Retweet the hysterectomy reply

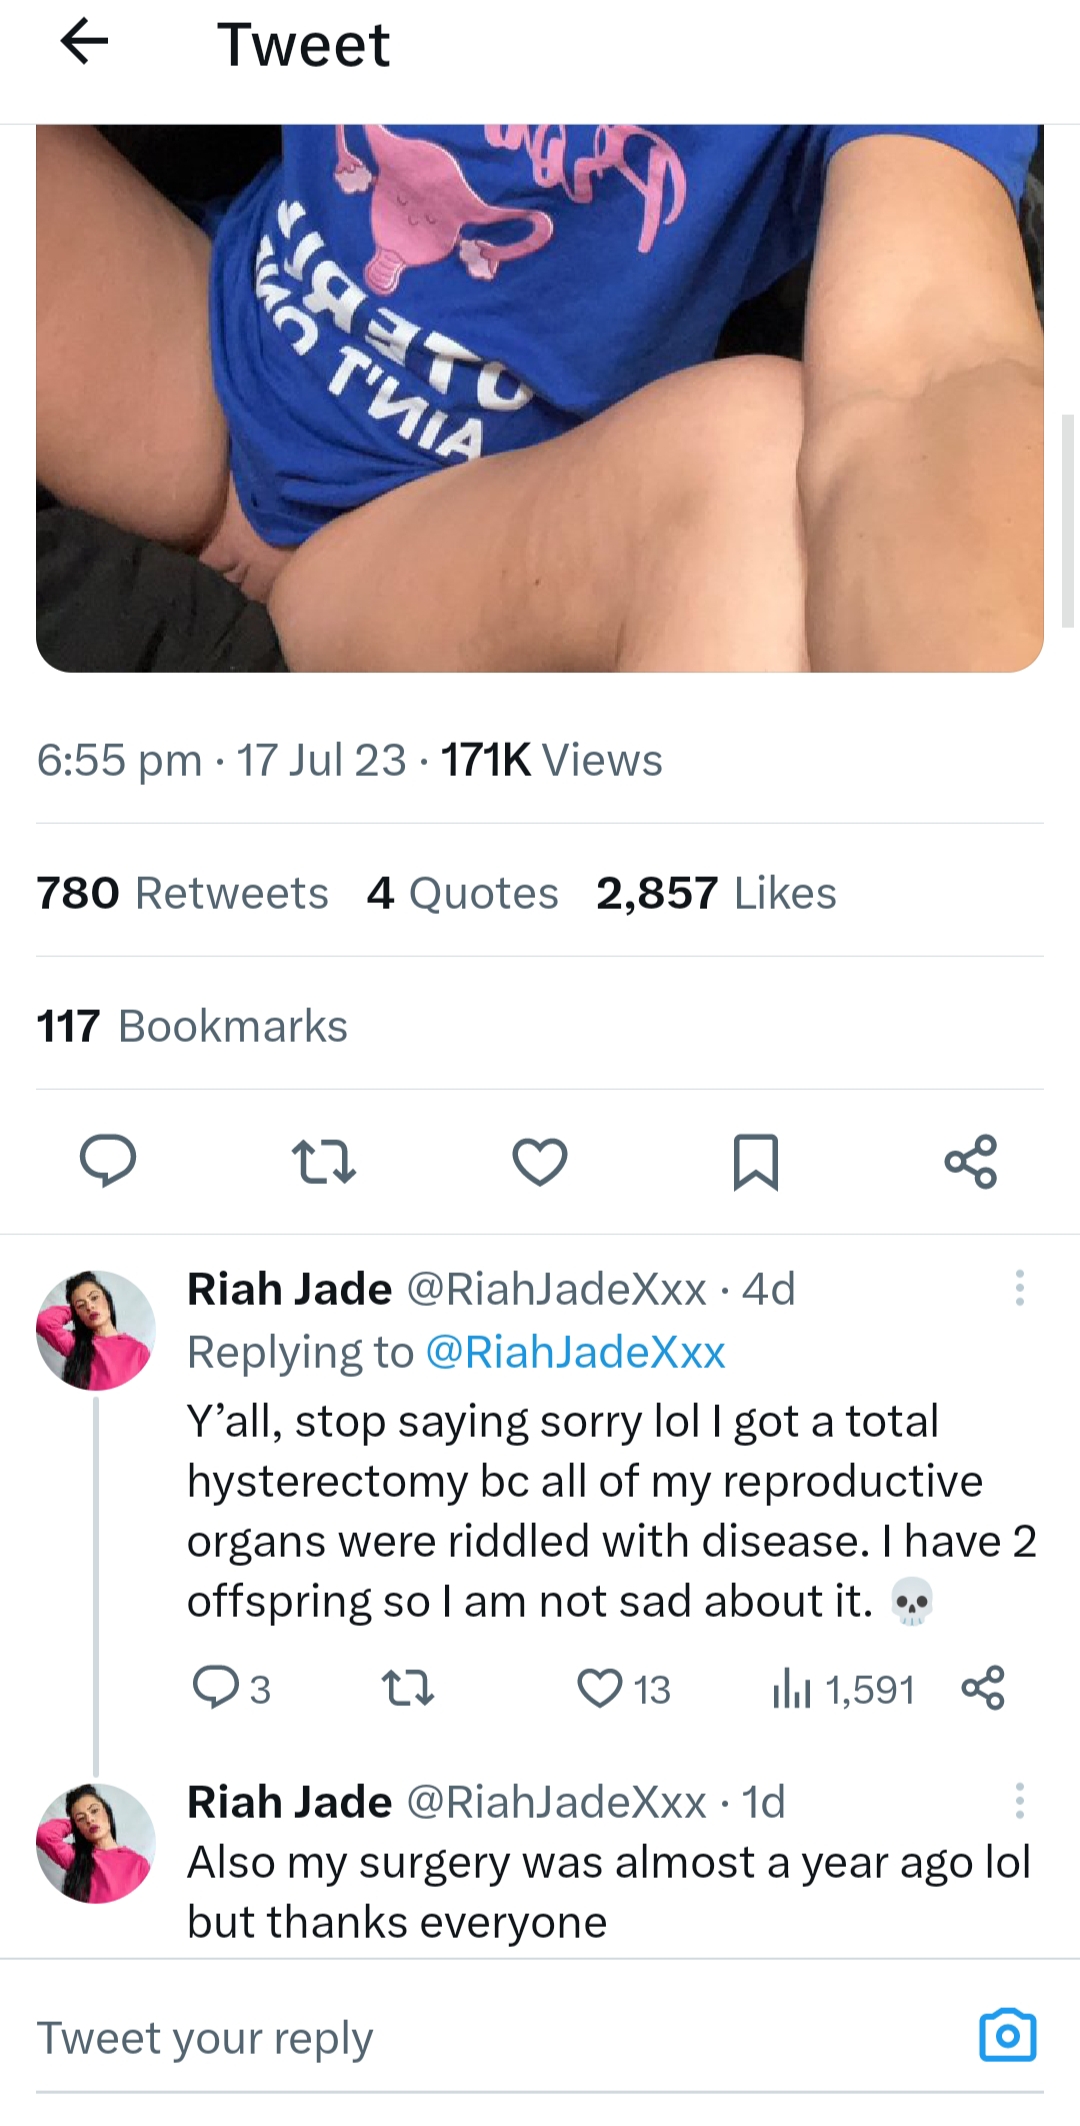point(408,1689)
